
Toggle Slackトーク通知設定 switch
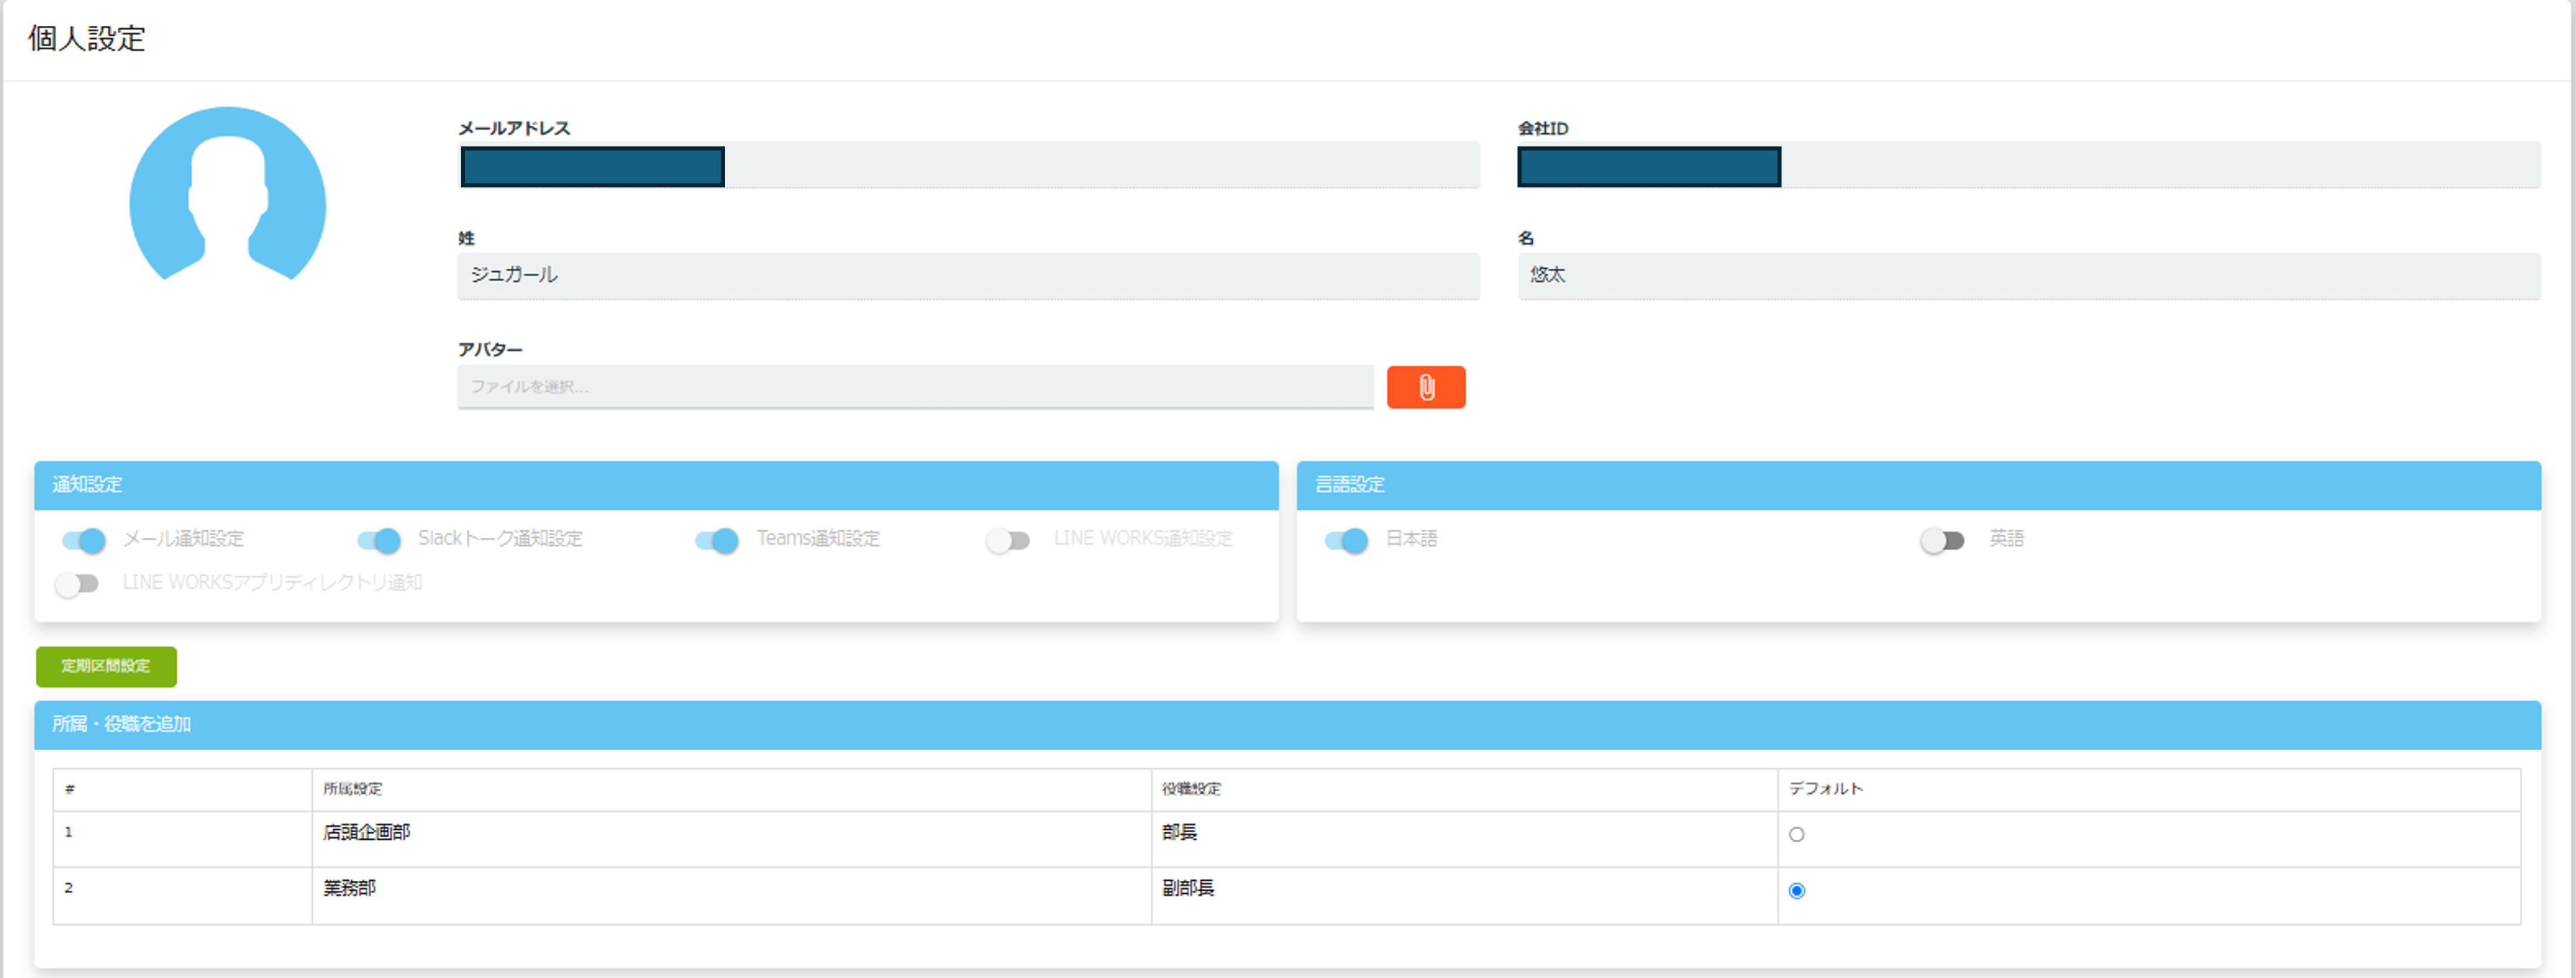(x=379, y=540)
